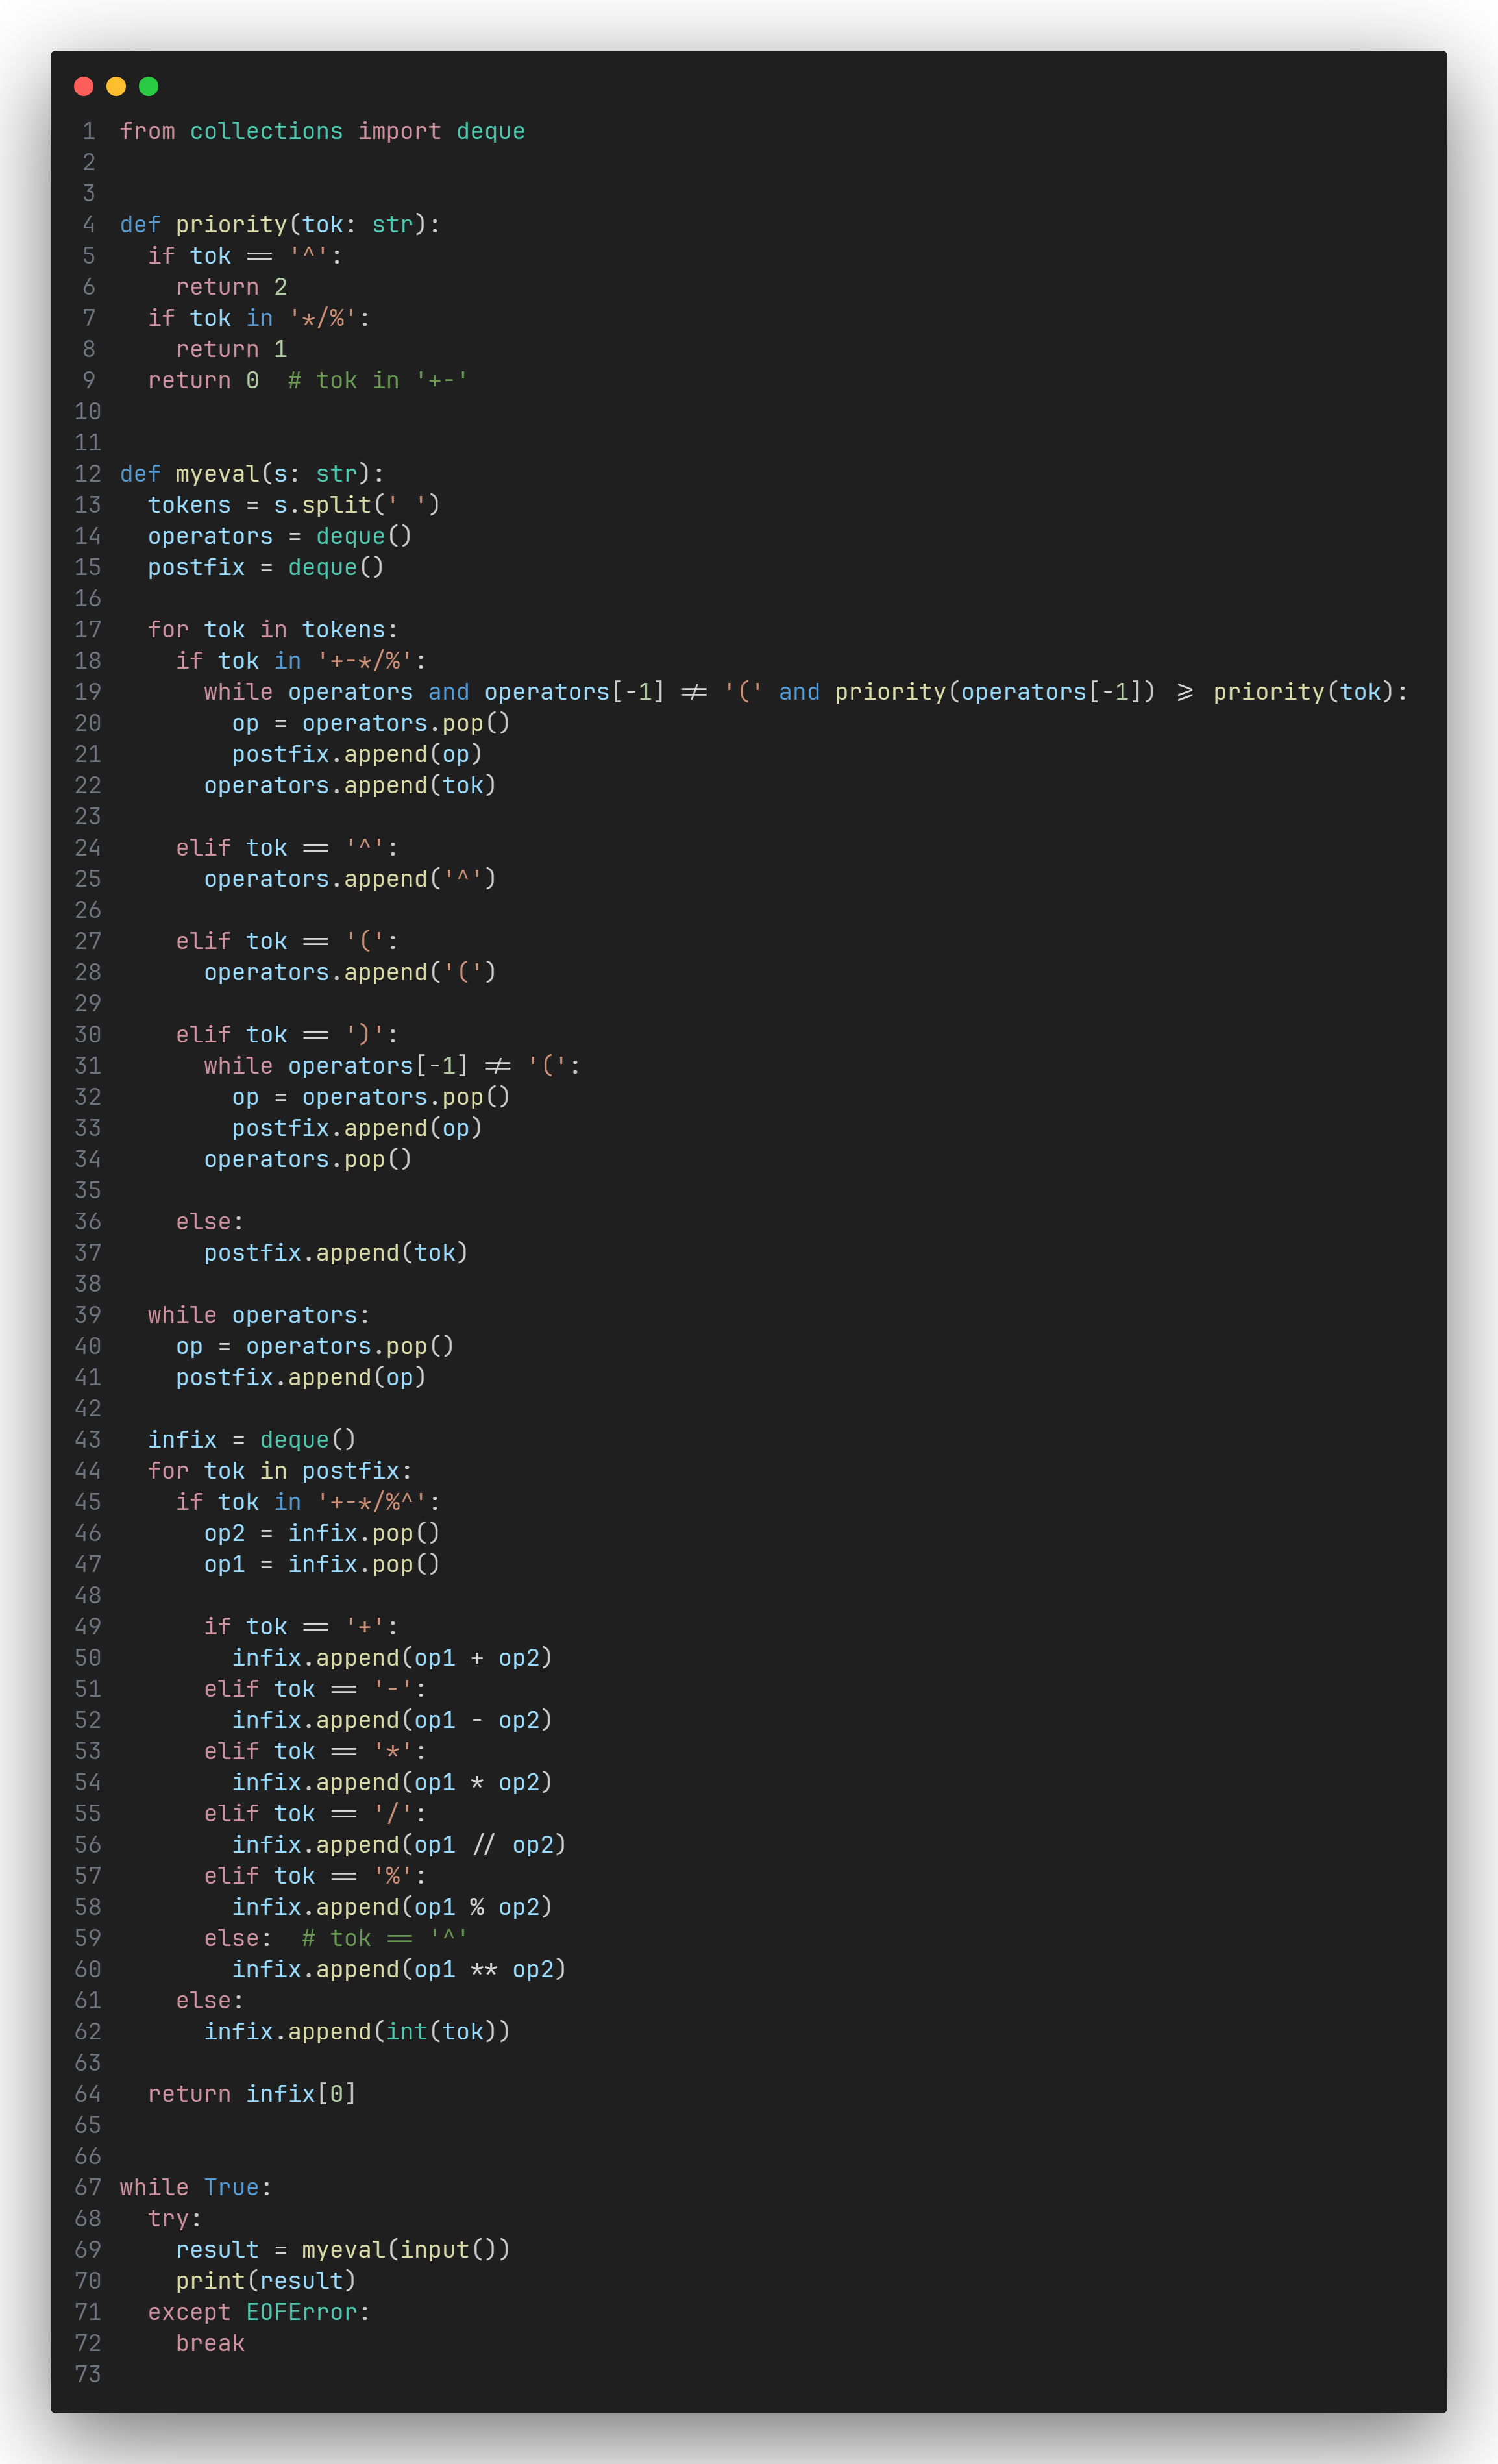Click the 'and' keyword before priority call
Screen dimensions: 1498x2464
[x=799, y=692]
